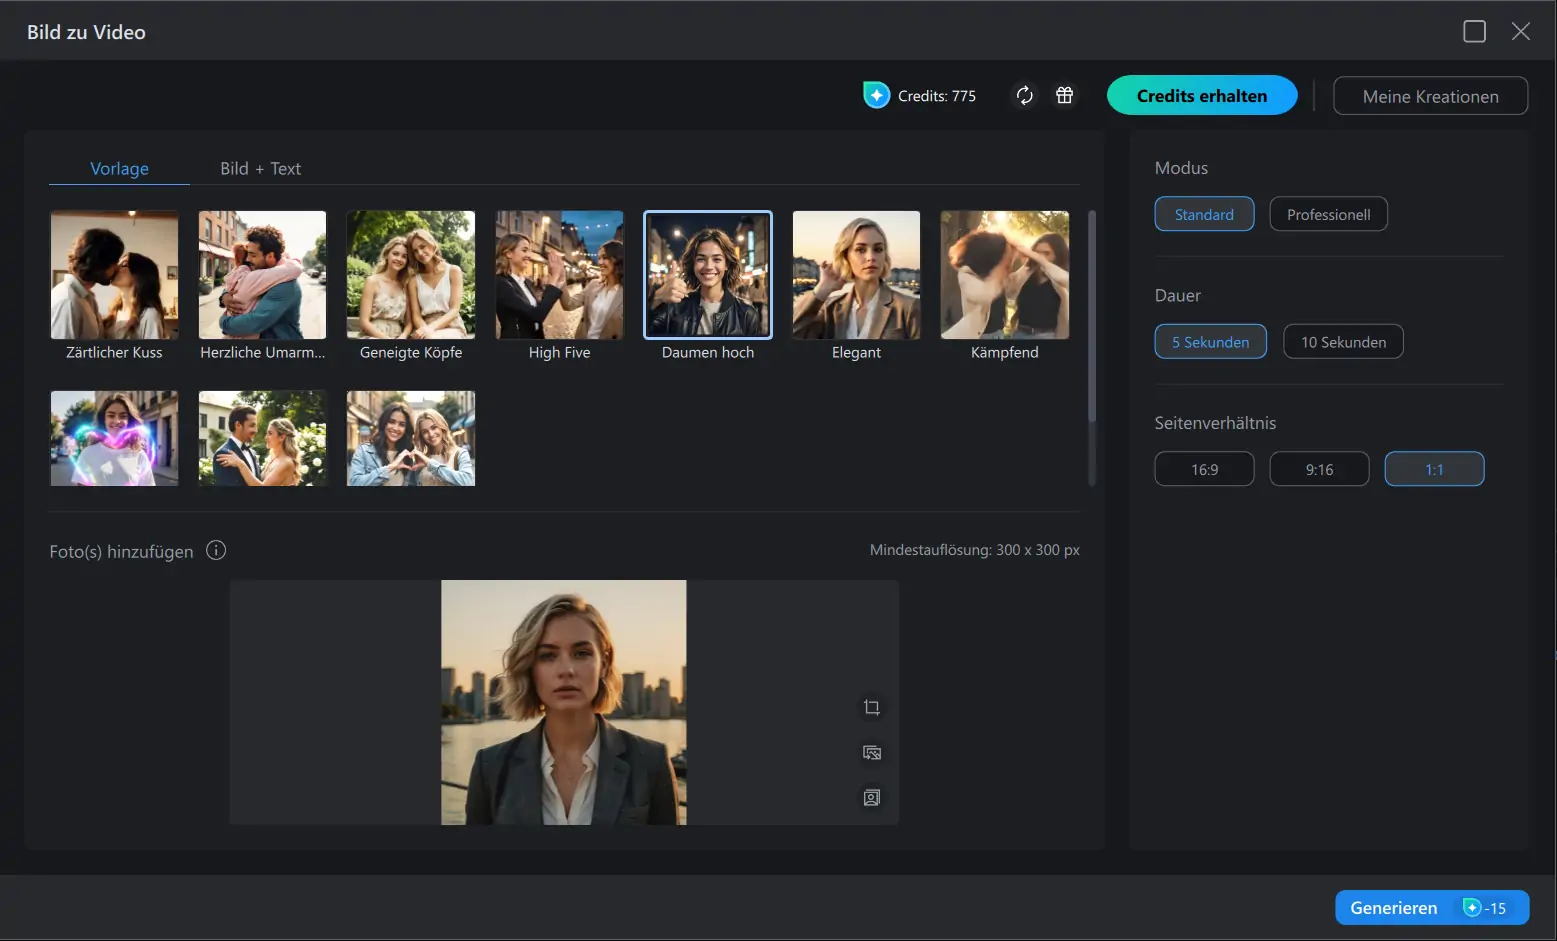Open the info icon next to Foto(s) hinzufügen

point(216,550)
